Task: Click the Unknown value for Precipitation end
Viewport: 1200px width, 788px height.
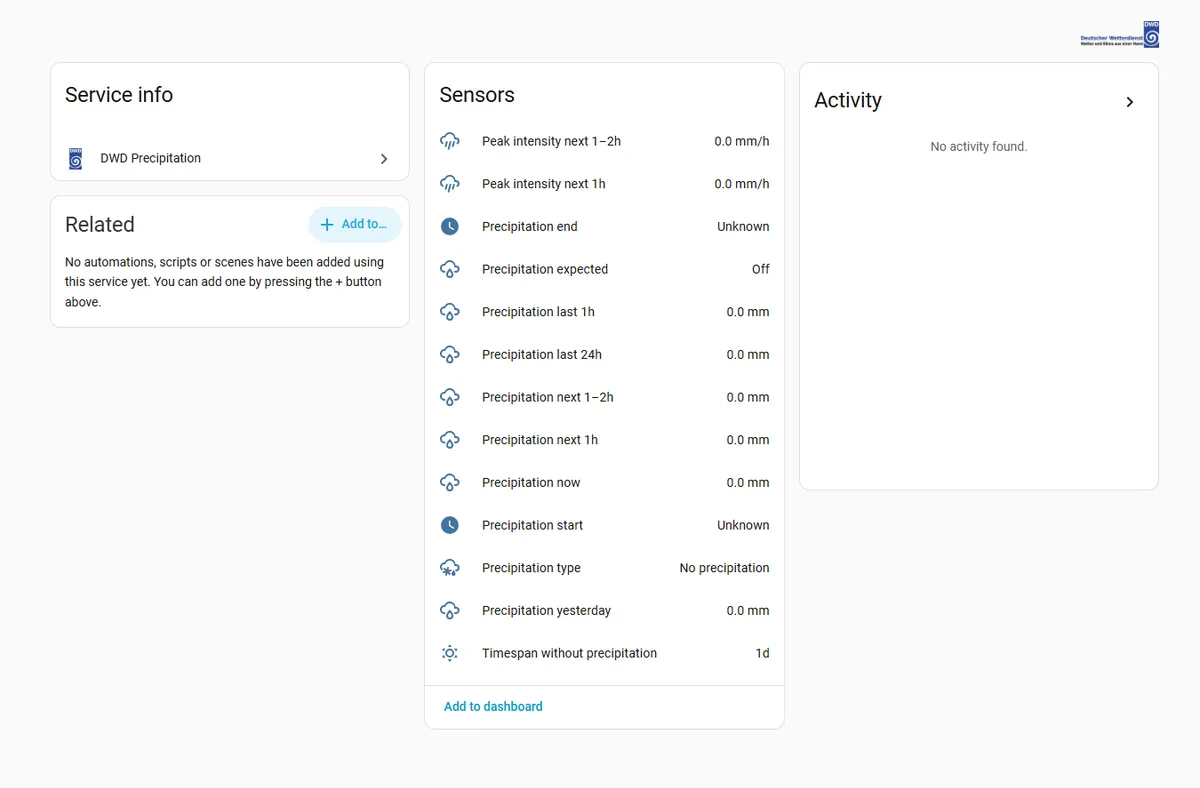Action: tap(743, 227)
